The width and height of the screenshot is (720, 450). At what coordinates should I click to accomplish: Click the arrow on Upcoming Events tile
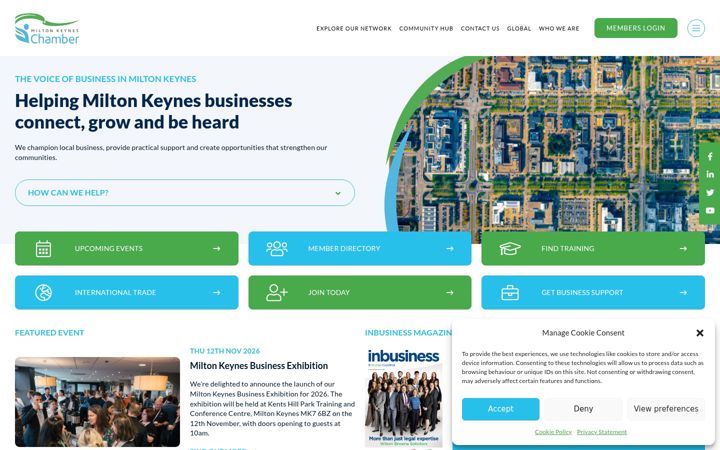pos(217,248)
